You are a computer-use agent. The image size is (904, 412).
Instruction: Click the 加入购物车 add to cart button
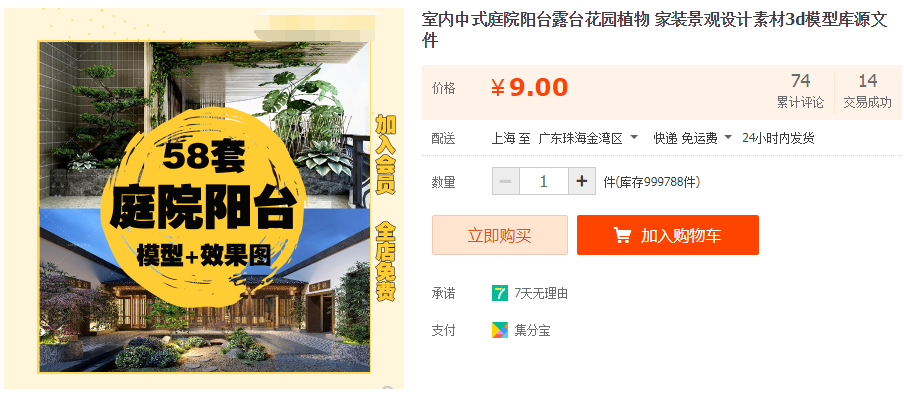(668, 235)
